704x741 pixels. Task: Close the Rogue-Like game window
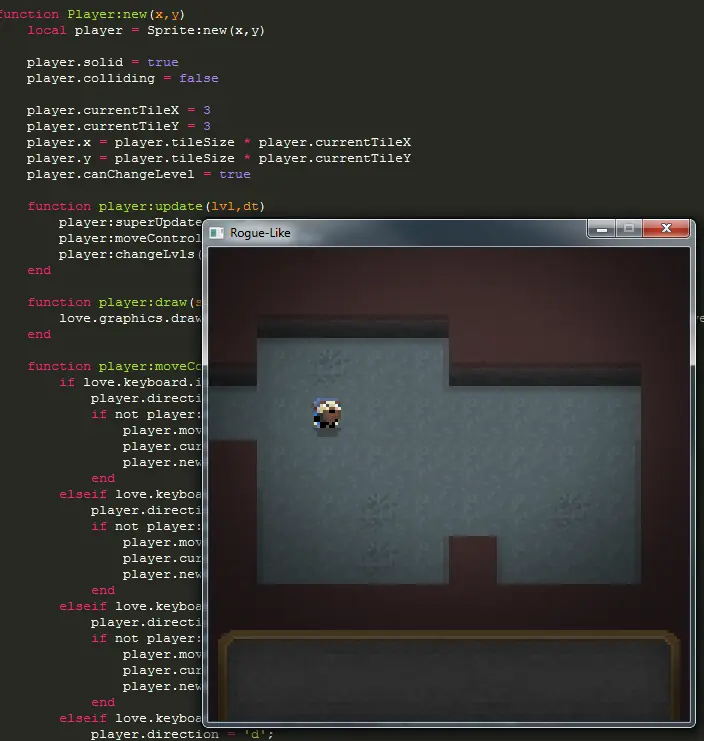(666, 228)
